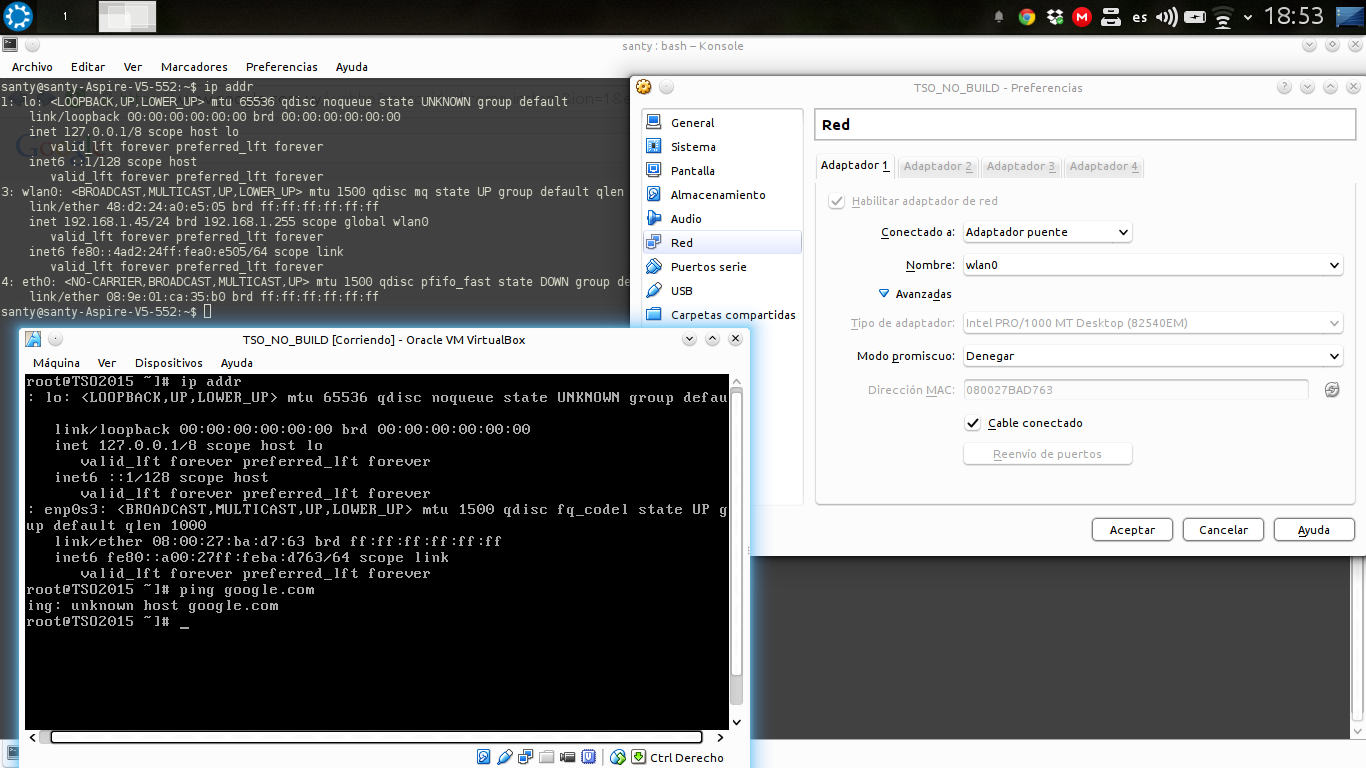Open the Almacenamiento settings category
This screenshot has width=1366, height=768.
tap(721, 195)
